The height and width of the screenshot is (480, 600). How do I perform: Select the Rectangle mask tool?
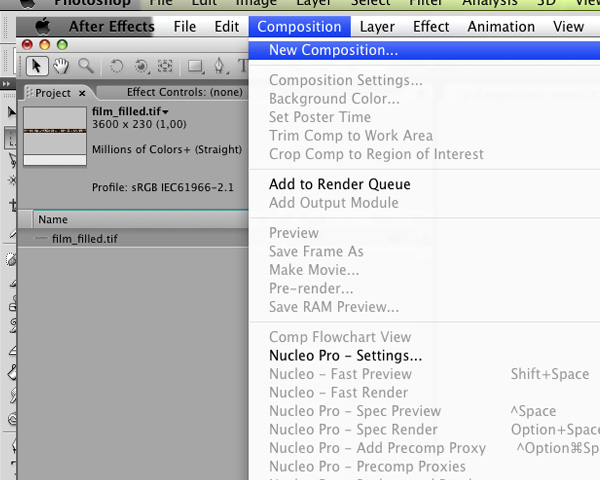[x=196, y=66]
